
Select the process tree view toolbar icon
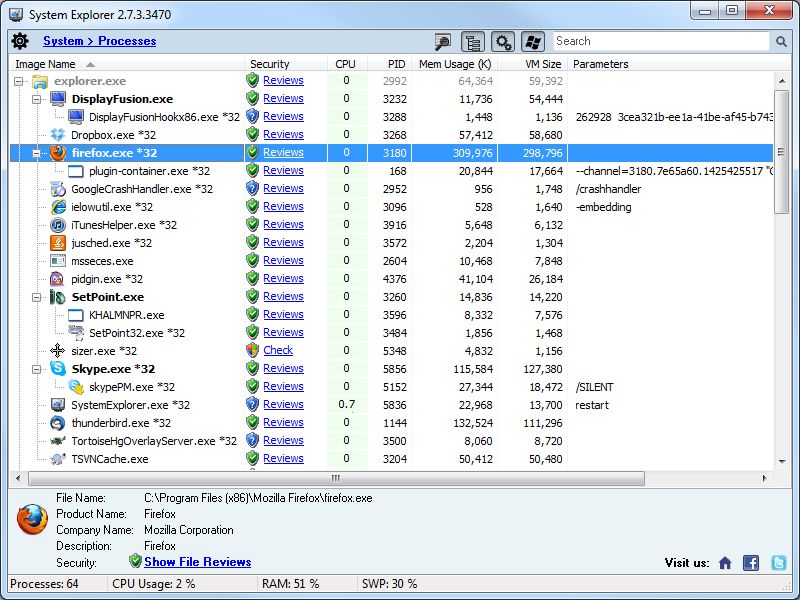coord(471,40)
